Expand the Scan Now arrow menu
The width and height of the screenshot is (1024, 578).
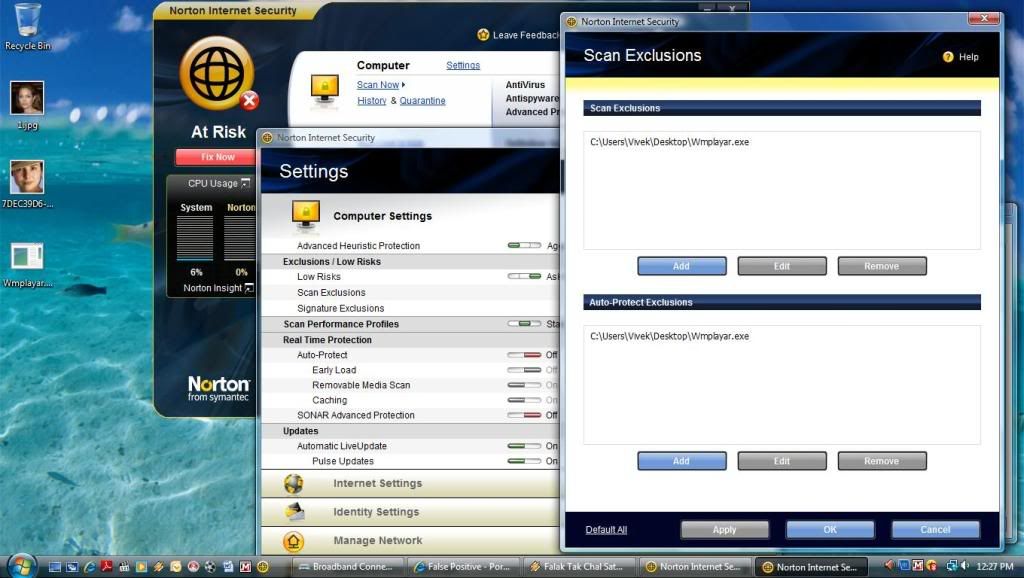(404, 85)
